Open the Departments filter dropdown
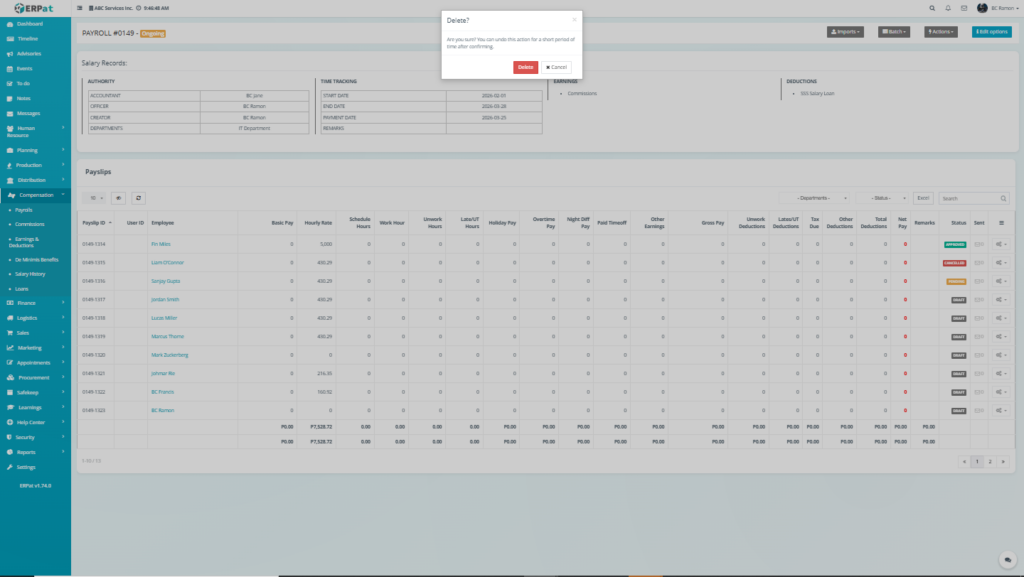 pos(816,199)
